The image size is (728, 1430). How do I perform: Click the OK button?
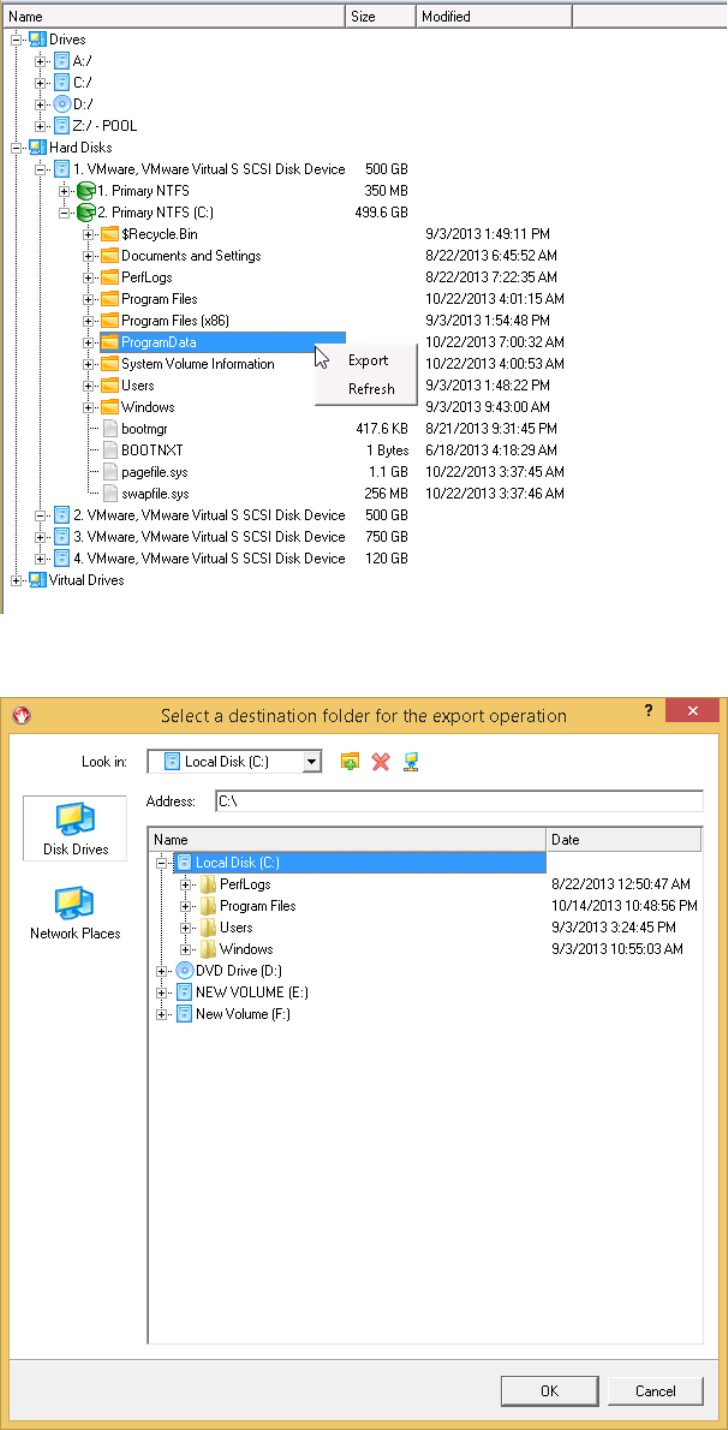pos(549,1390)
